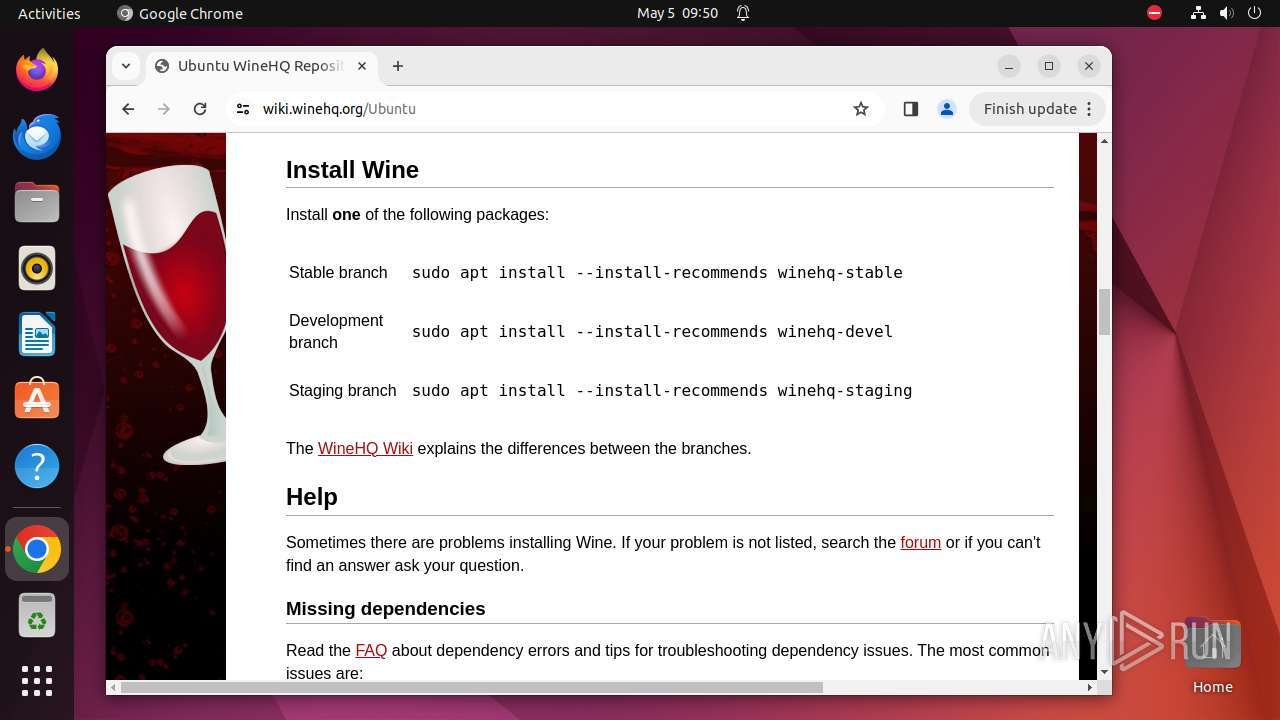The width and height of the screenshot is (1280, 720).
Task: Select the Ubuntu WineHQ Repository tab
Action: pos(262,66)
